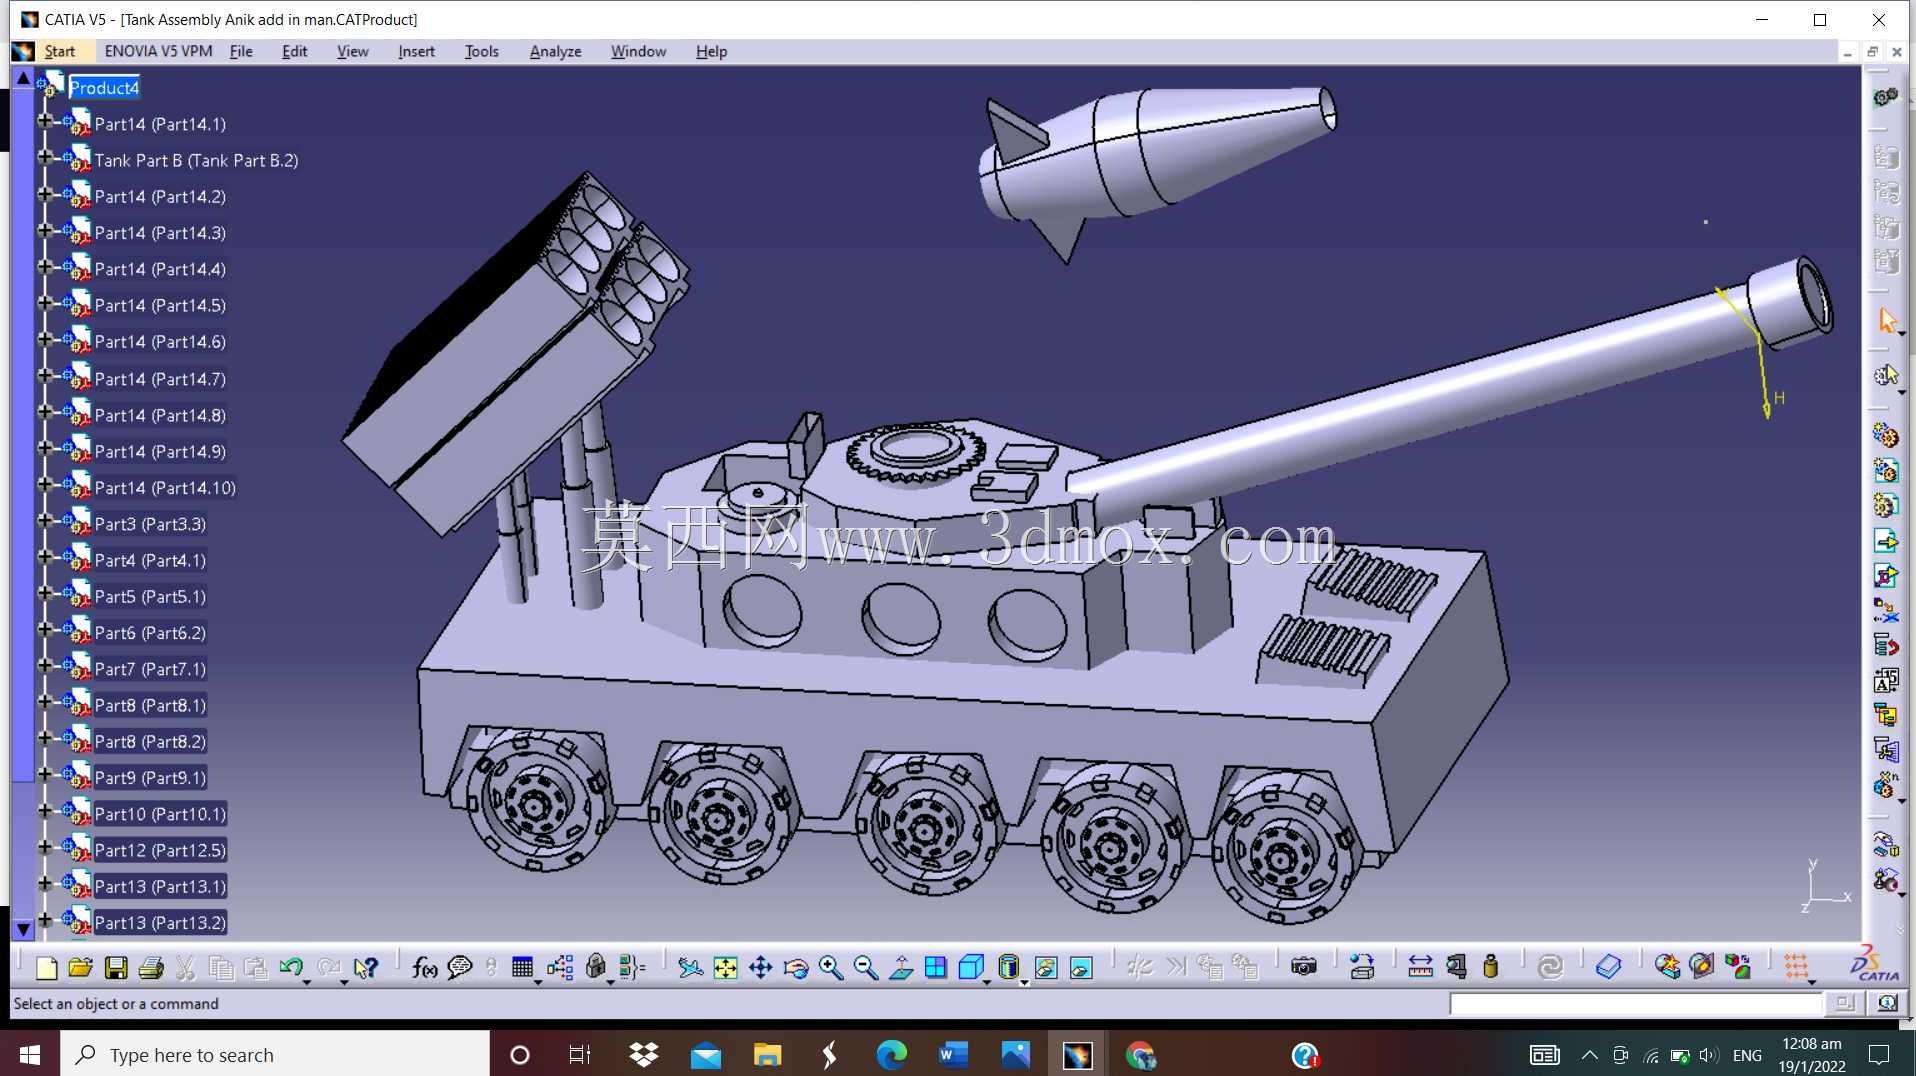
Task: Expand Tank Part B (Tank Part B.2) node
Action: point(44,157)
